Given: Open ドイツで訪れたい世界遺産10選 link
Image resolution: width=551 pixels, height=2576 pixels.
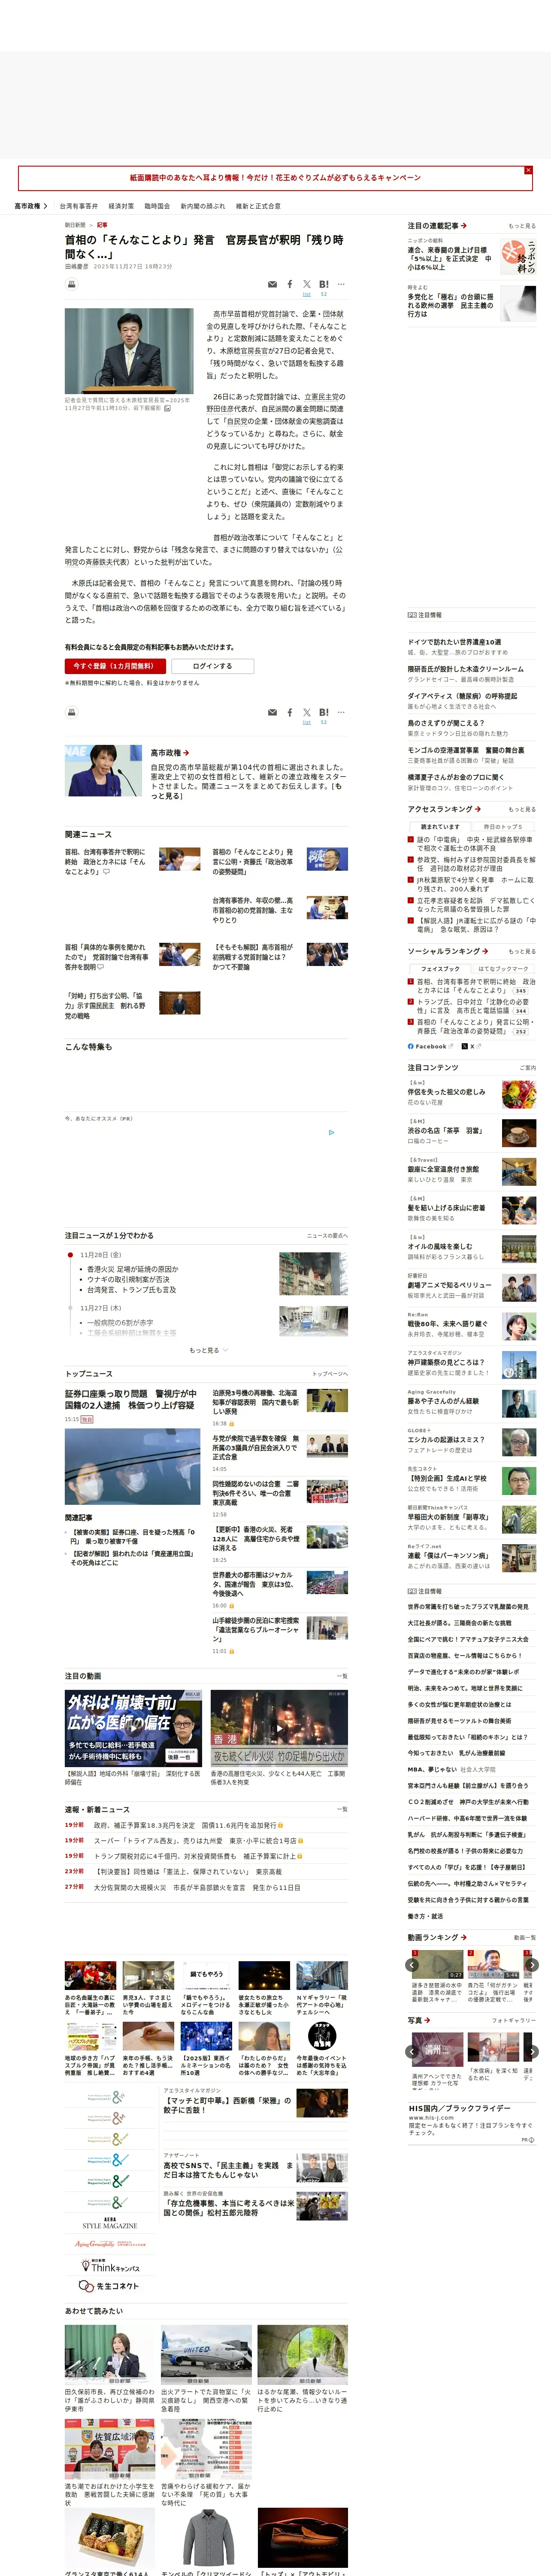Looking at the screenshot, I should click(x=454, y=642).
